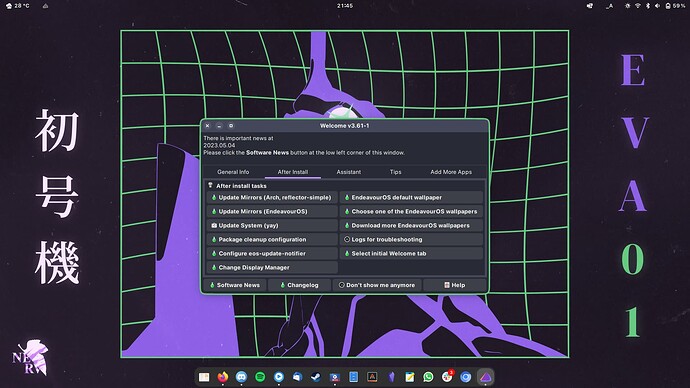
Task: Click the Bluetooth icon in top bar
Action: 648,6
